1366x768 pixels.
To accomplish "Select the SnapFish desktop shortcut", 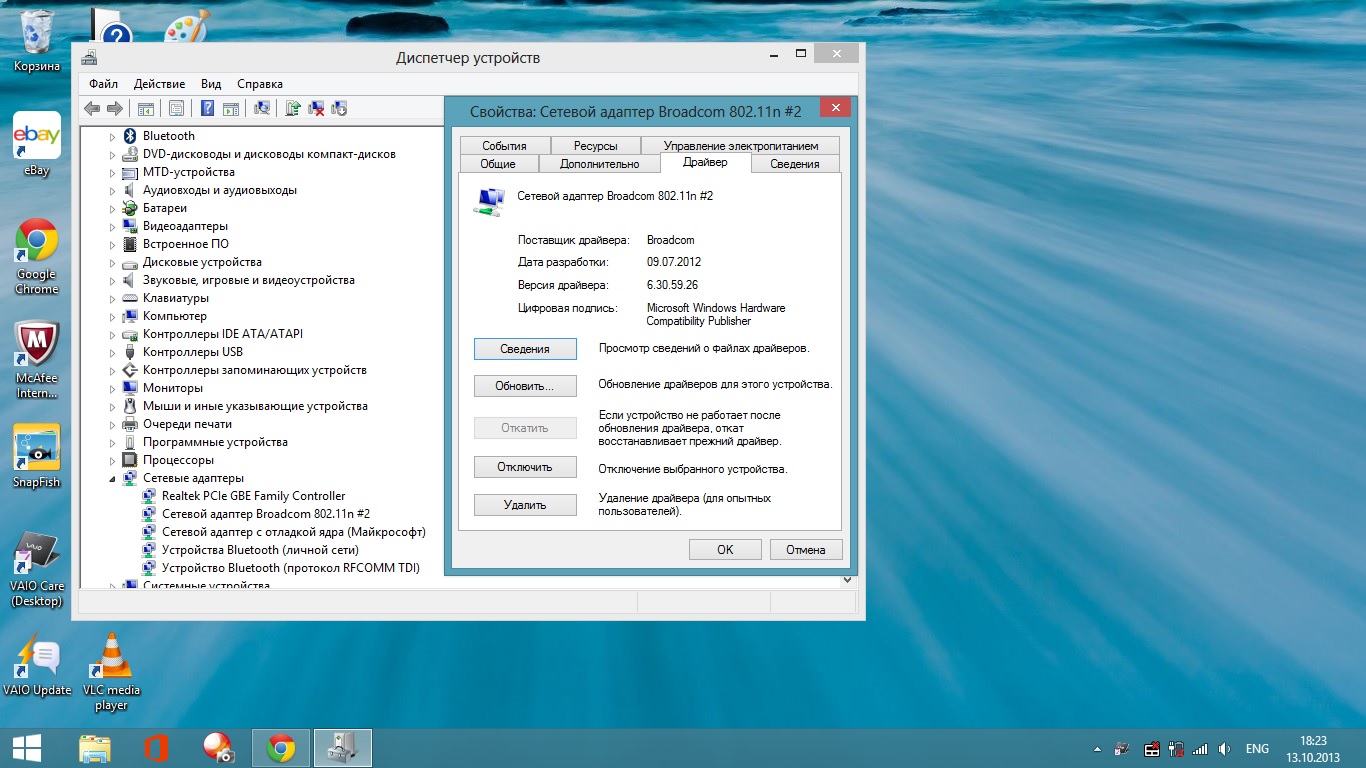I will click(37, 456).
